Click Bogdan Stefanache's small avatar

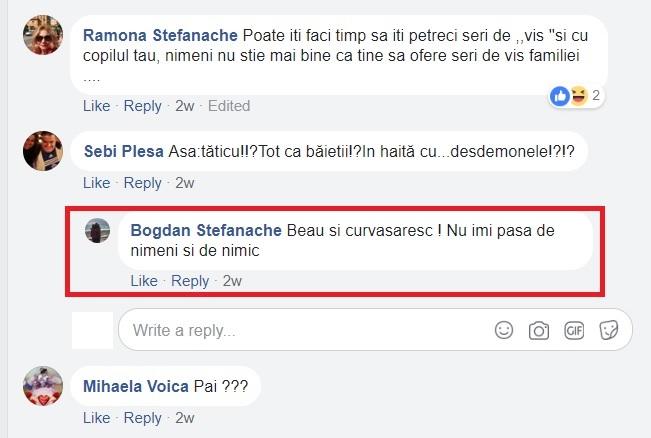click(98, 231)
